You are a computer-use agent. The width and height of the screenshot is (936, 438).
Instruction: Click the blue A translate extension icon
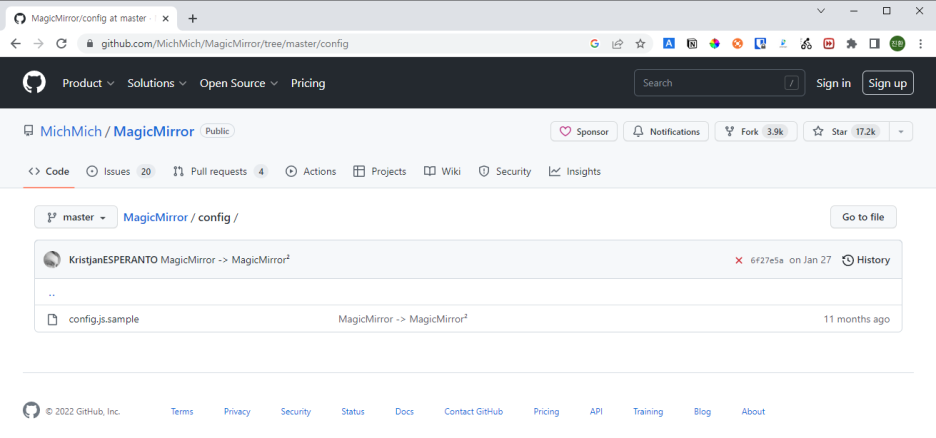tap(669, 44)
